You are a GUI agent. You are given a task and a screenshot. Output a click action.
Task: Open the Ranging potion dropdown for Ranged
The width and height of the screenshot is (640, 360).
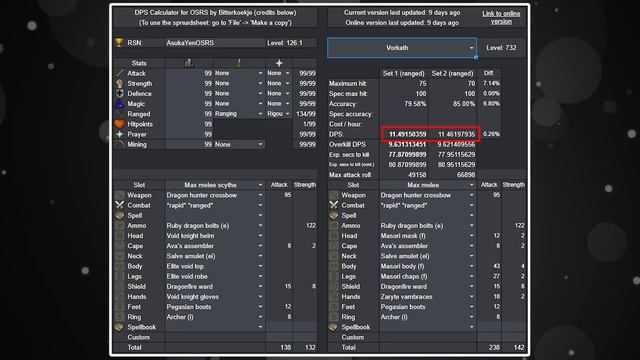click(x=239, y=114)
